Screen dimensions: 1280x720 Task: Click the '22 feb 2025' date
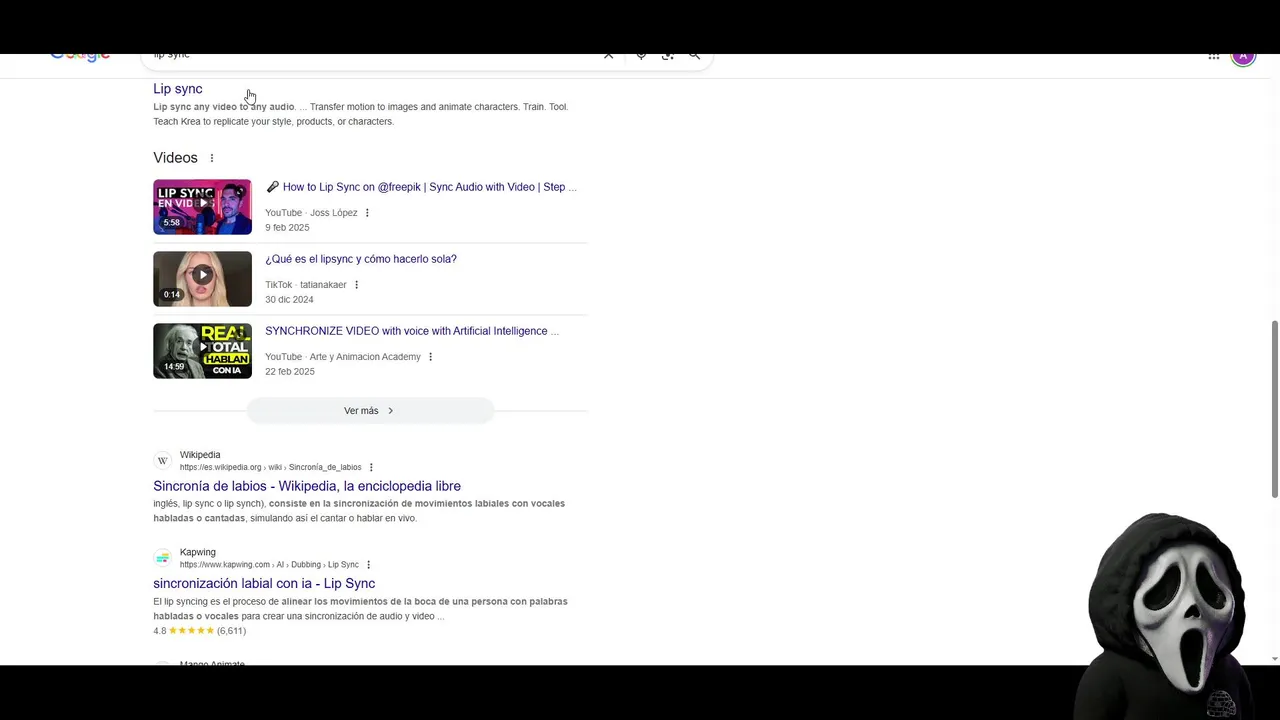(290, 372)
